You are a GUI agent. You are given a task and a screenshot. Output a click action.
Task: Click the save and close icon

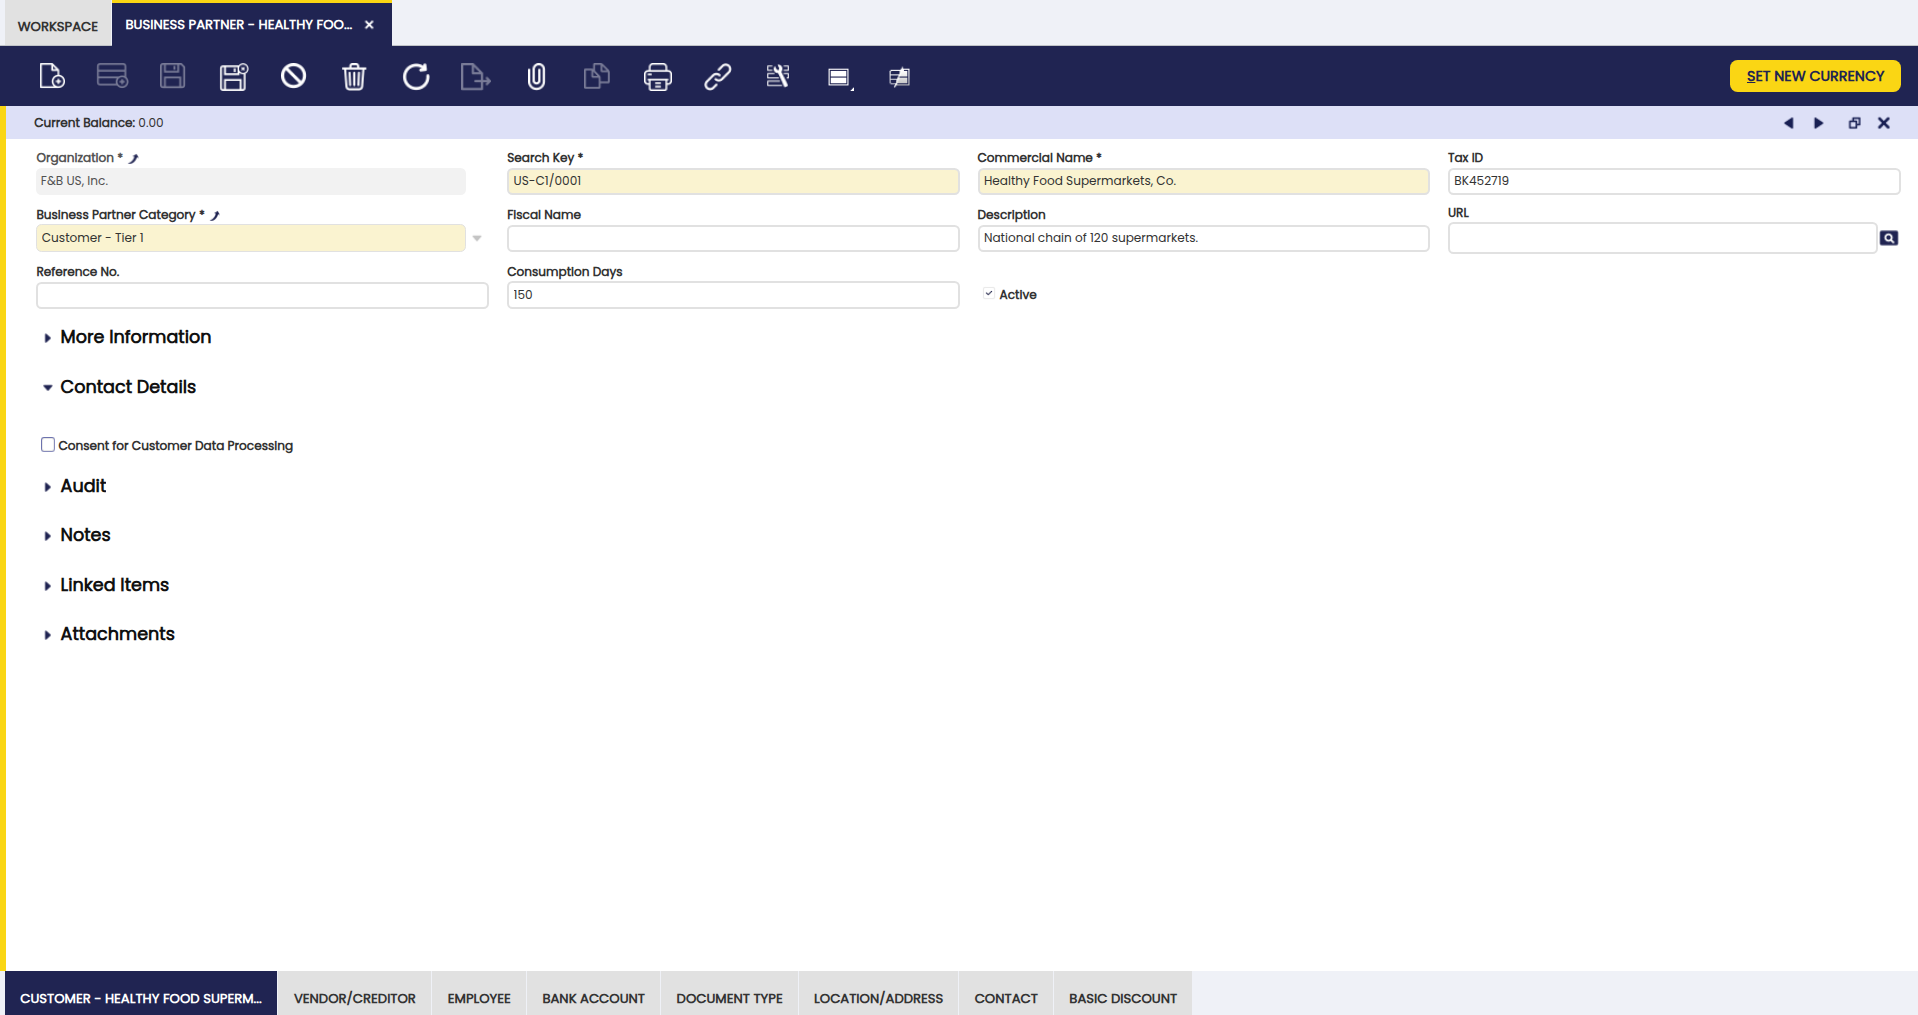coord(233,76)
